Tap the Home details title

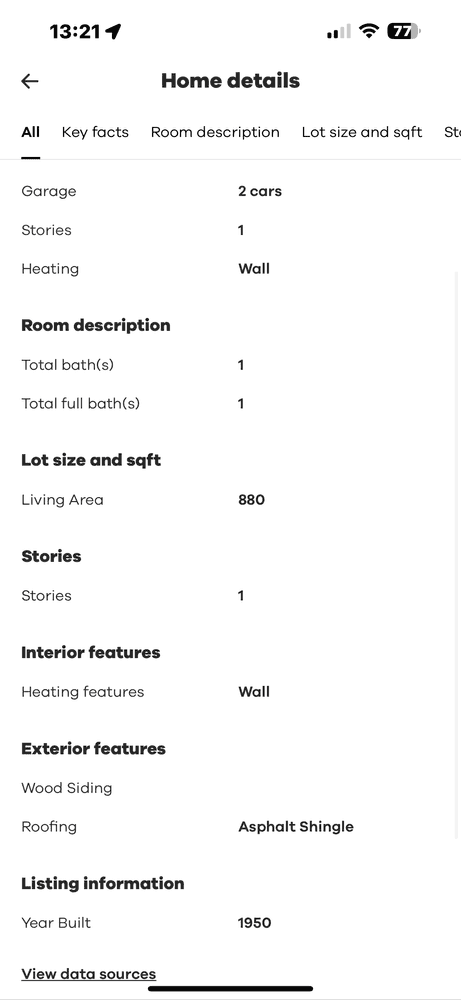[230, 81]
